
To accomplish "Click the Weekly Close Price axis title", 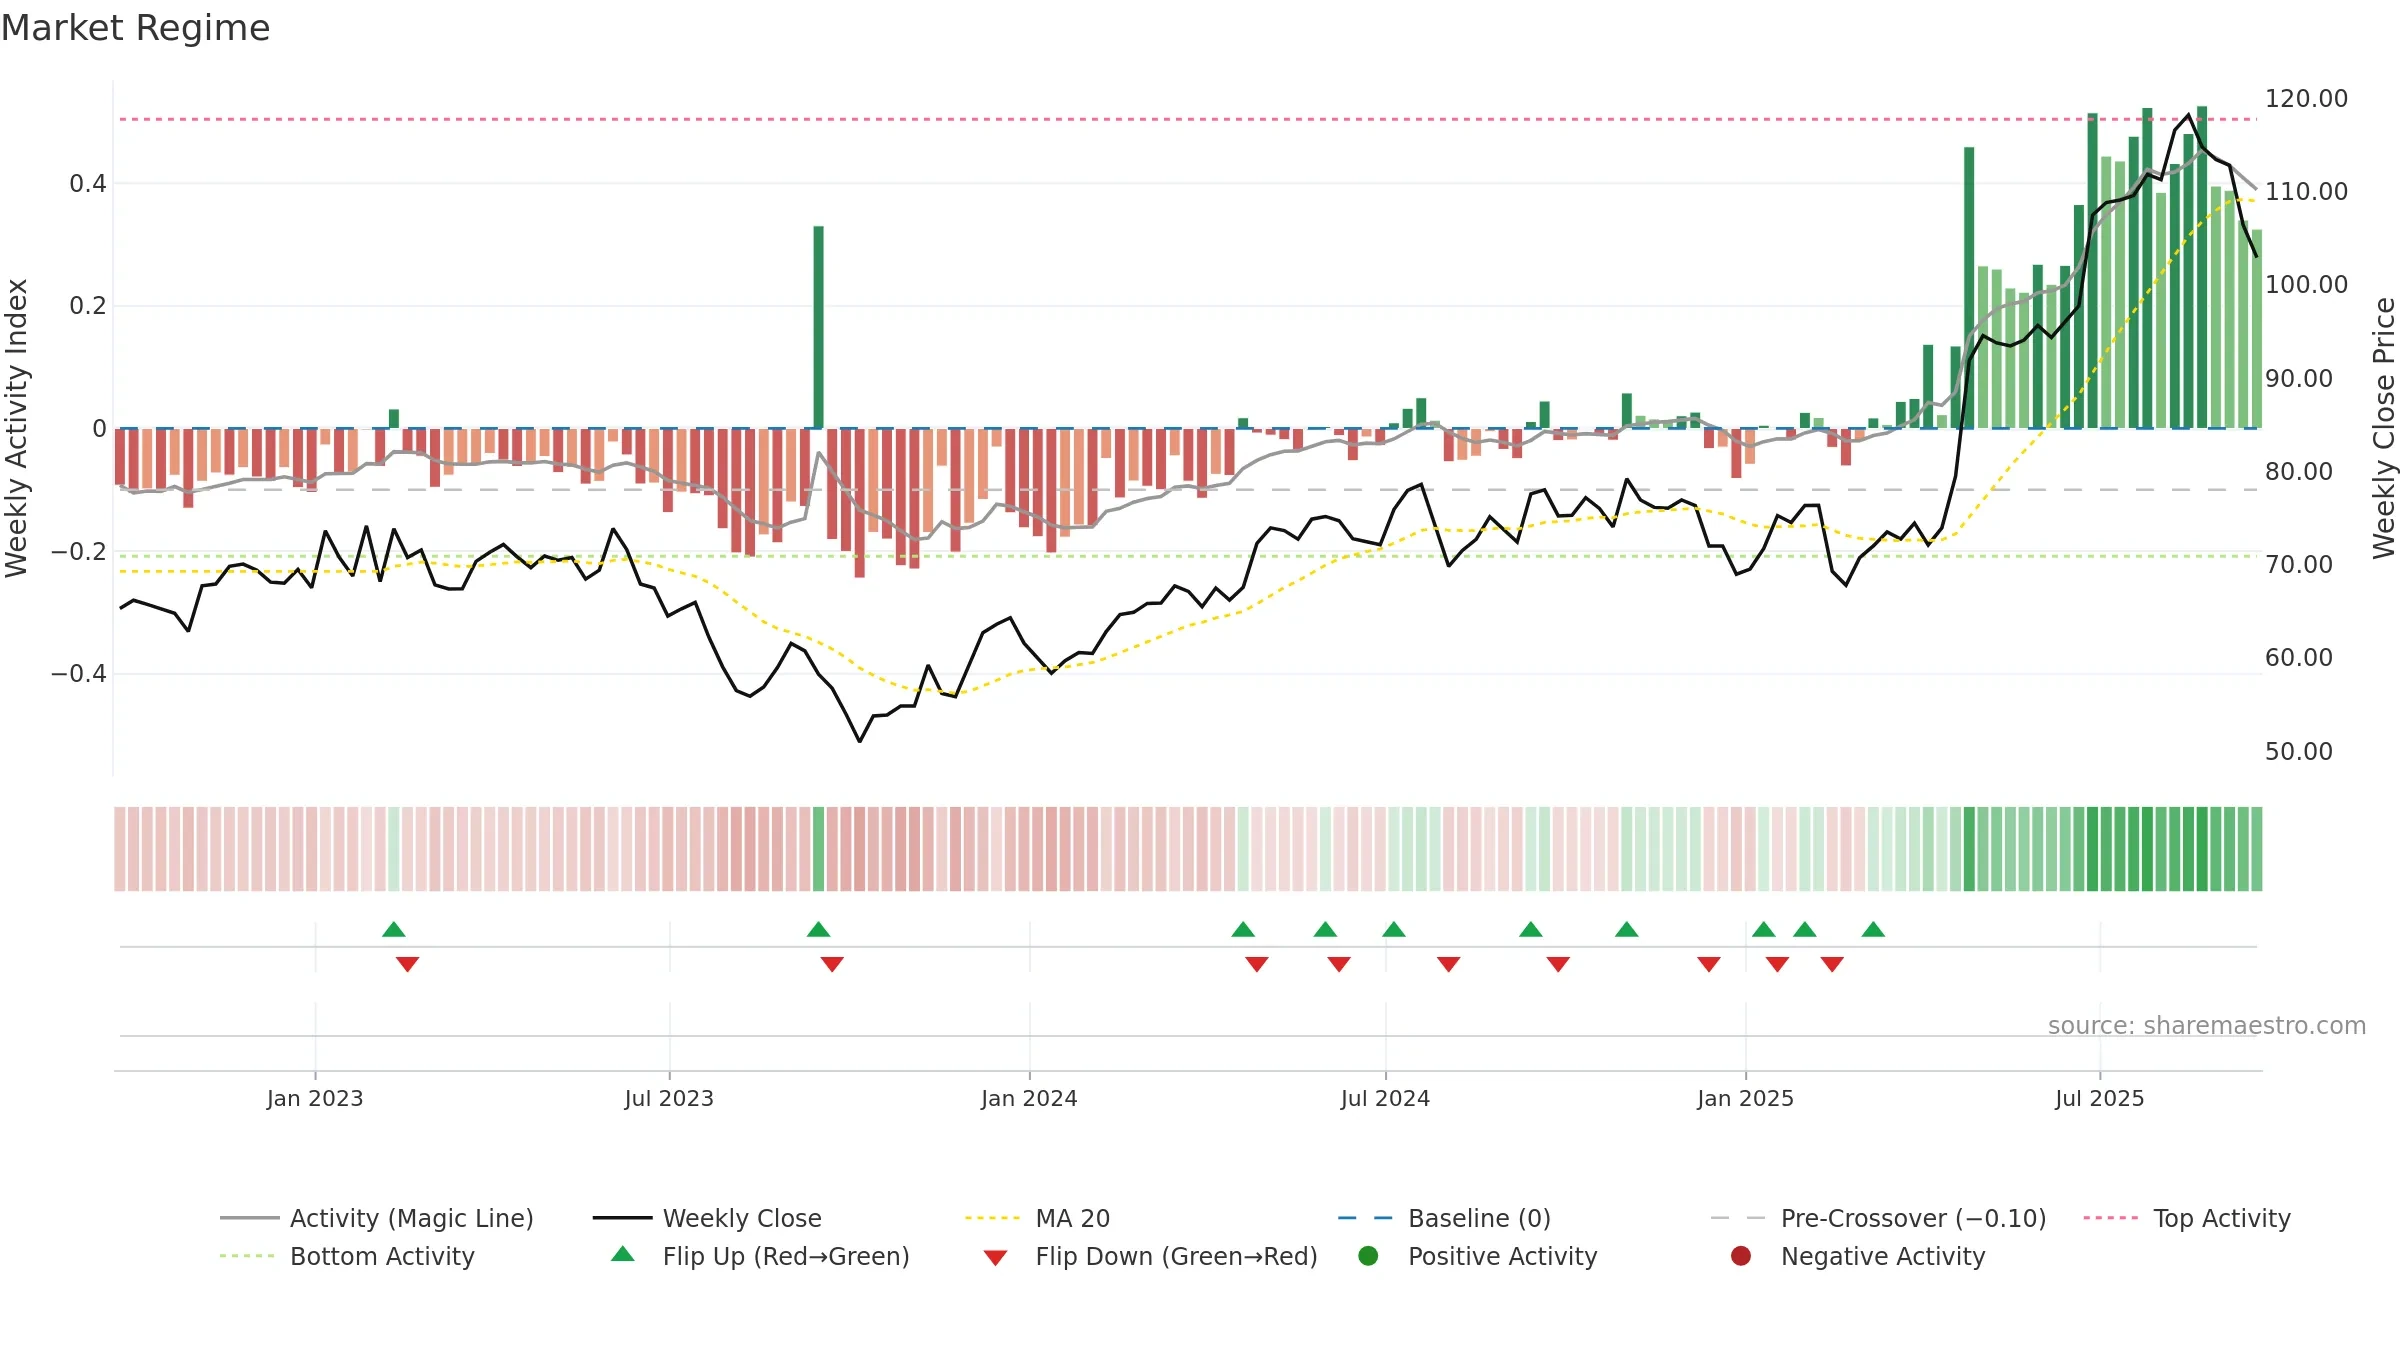I will 2384,428.
